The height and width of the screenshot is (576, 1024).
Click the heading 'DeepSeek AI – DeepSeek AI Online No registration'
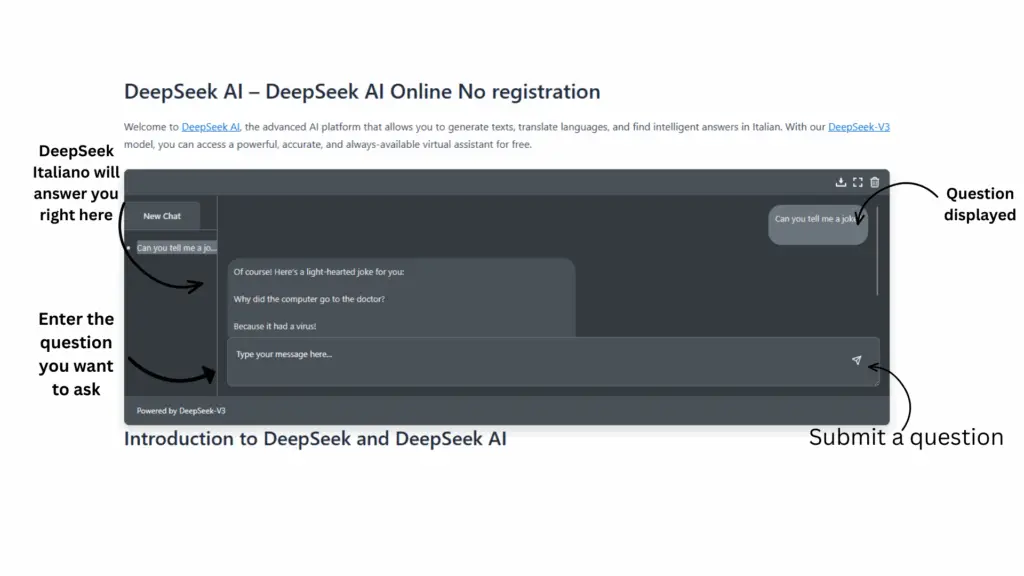pos(362,91)
